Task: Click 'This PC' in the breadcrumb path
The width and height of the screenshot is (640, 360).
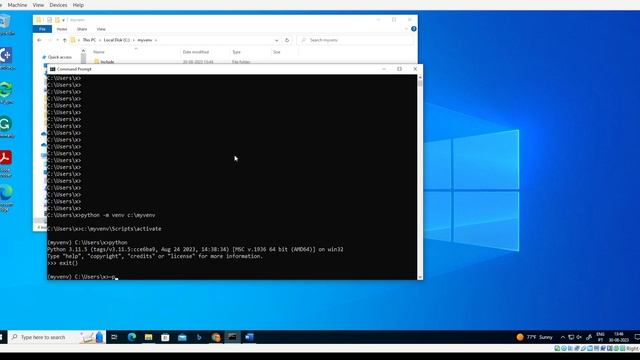Action: [89, 40]
